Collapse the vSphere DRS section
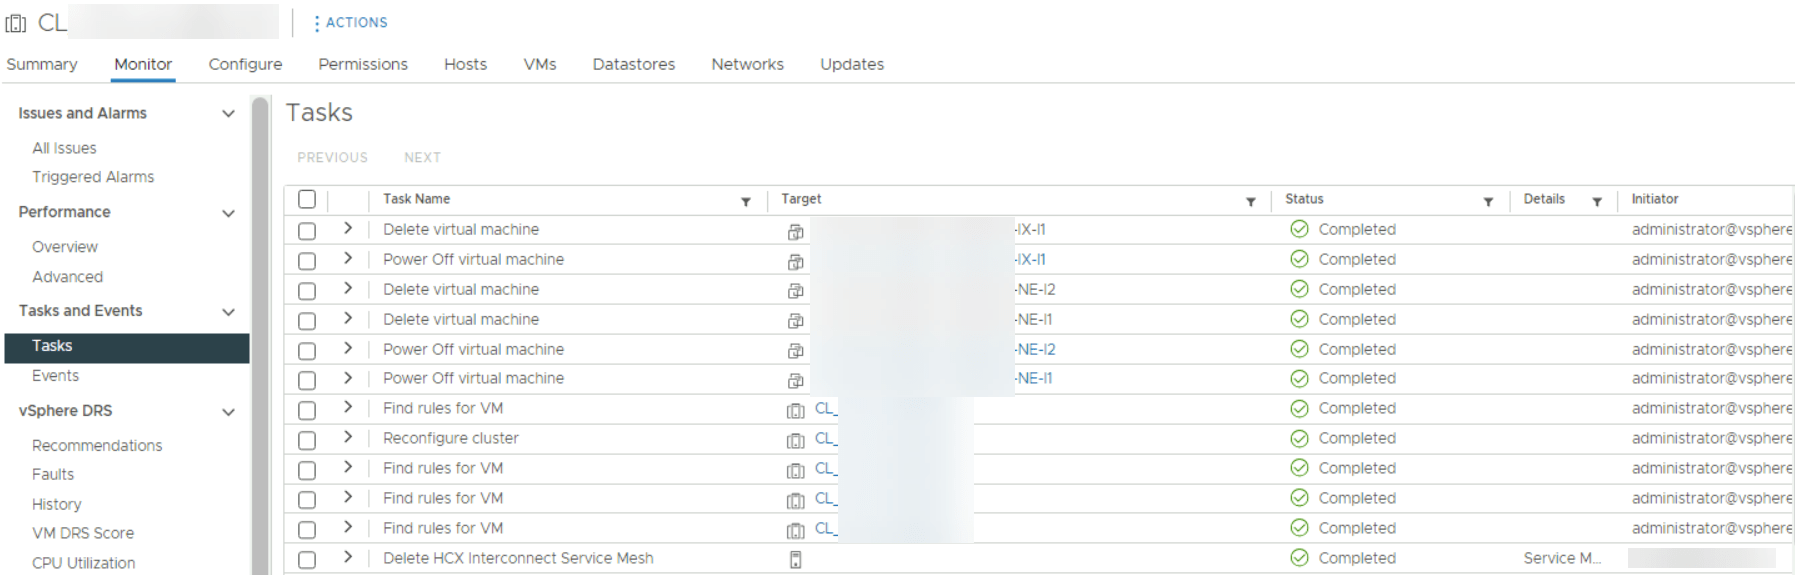This screenshot has height=575, width=1795. click(228, 412)
